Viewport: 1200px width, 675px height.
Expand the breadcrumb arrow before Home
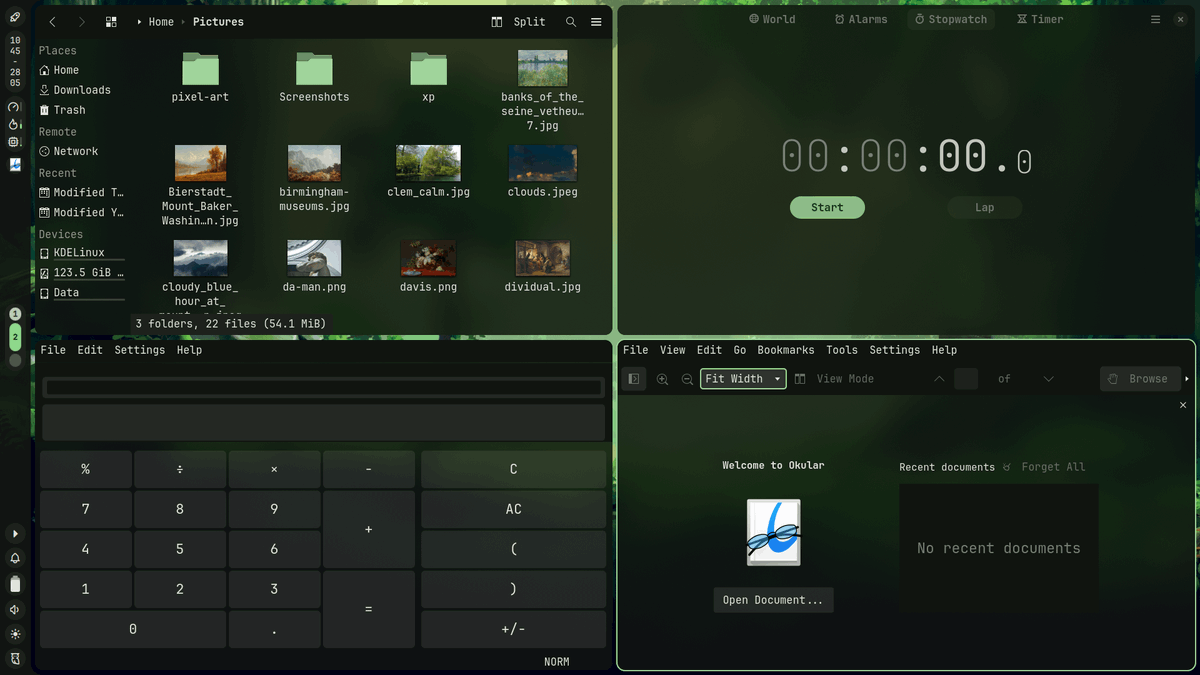point(139,22)
